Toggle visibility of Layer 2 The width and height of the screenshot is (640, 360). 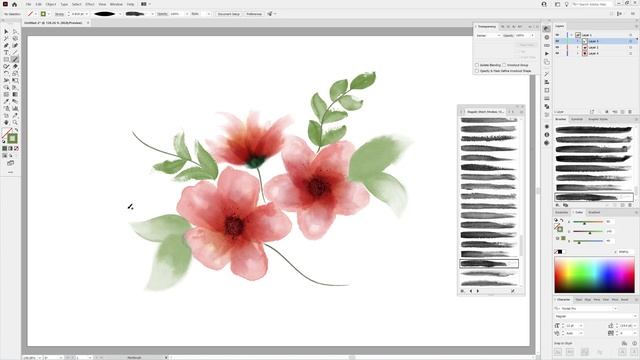(x=558, y=47)
